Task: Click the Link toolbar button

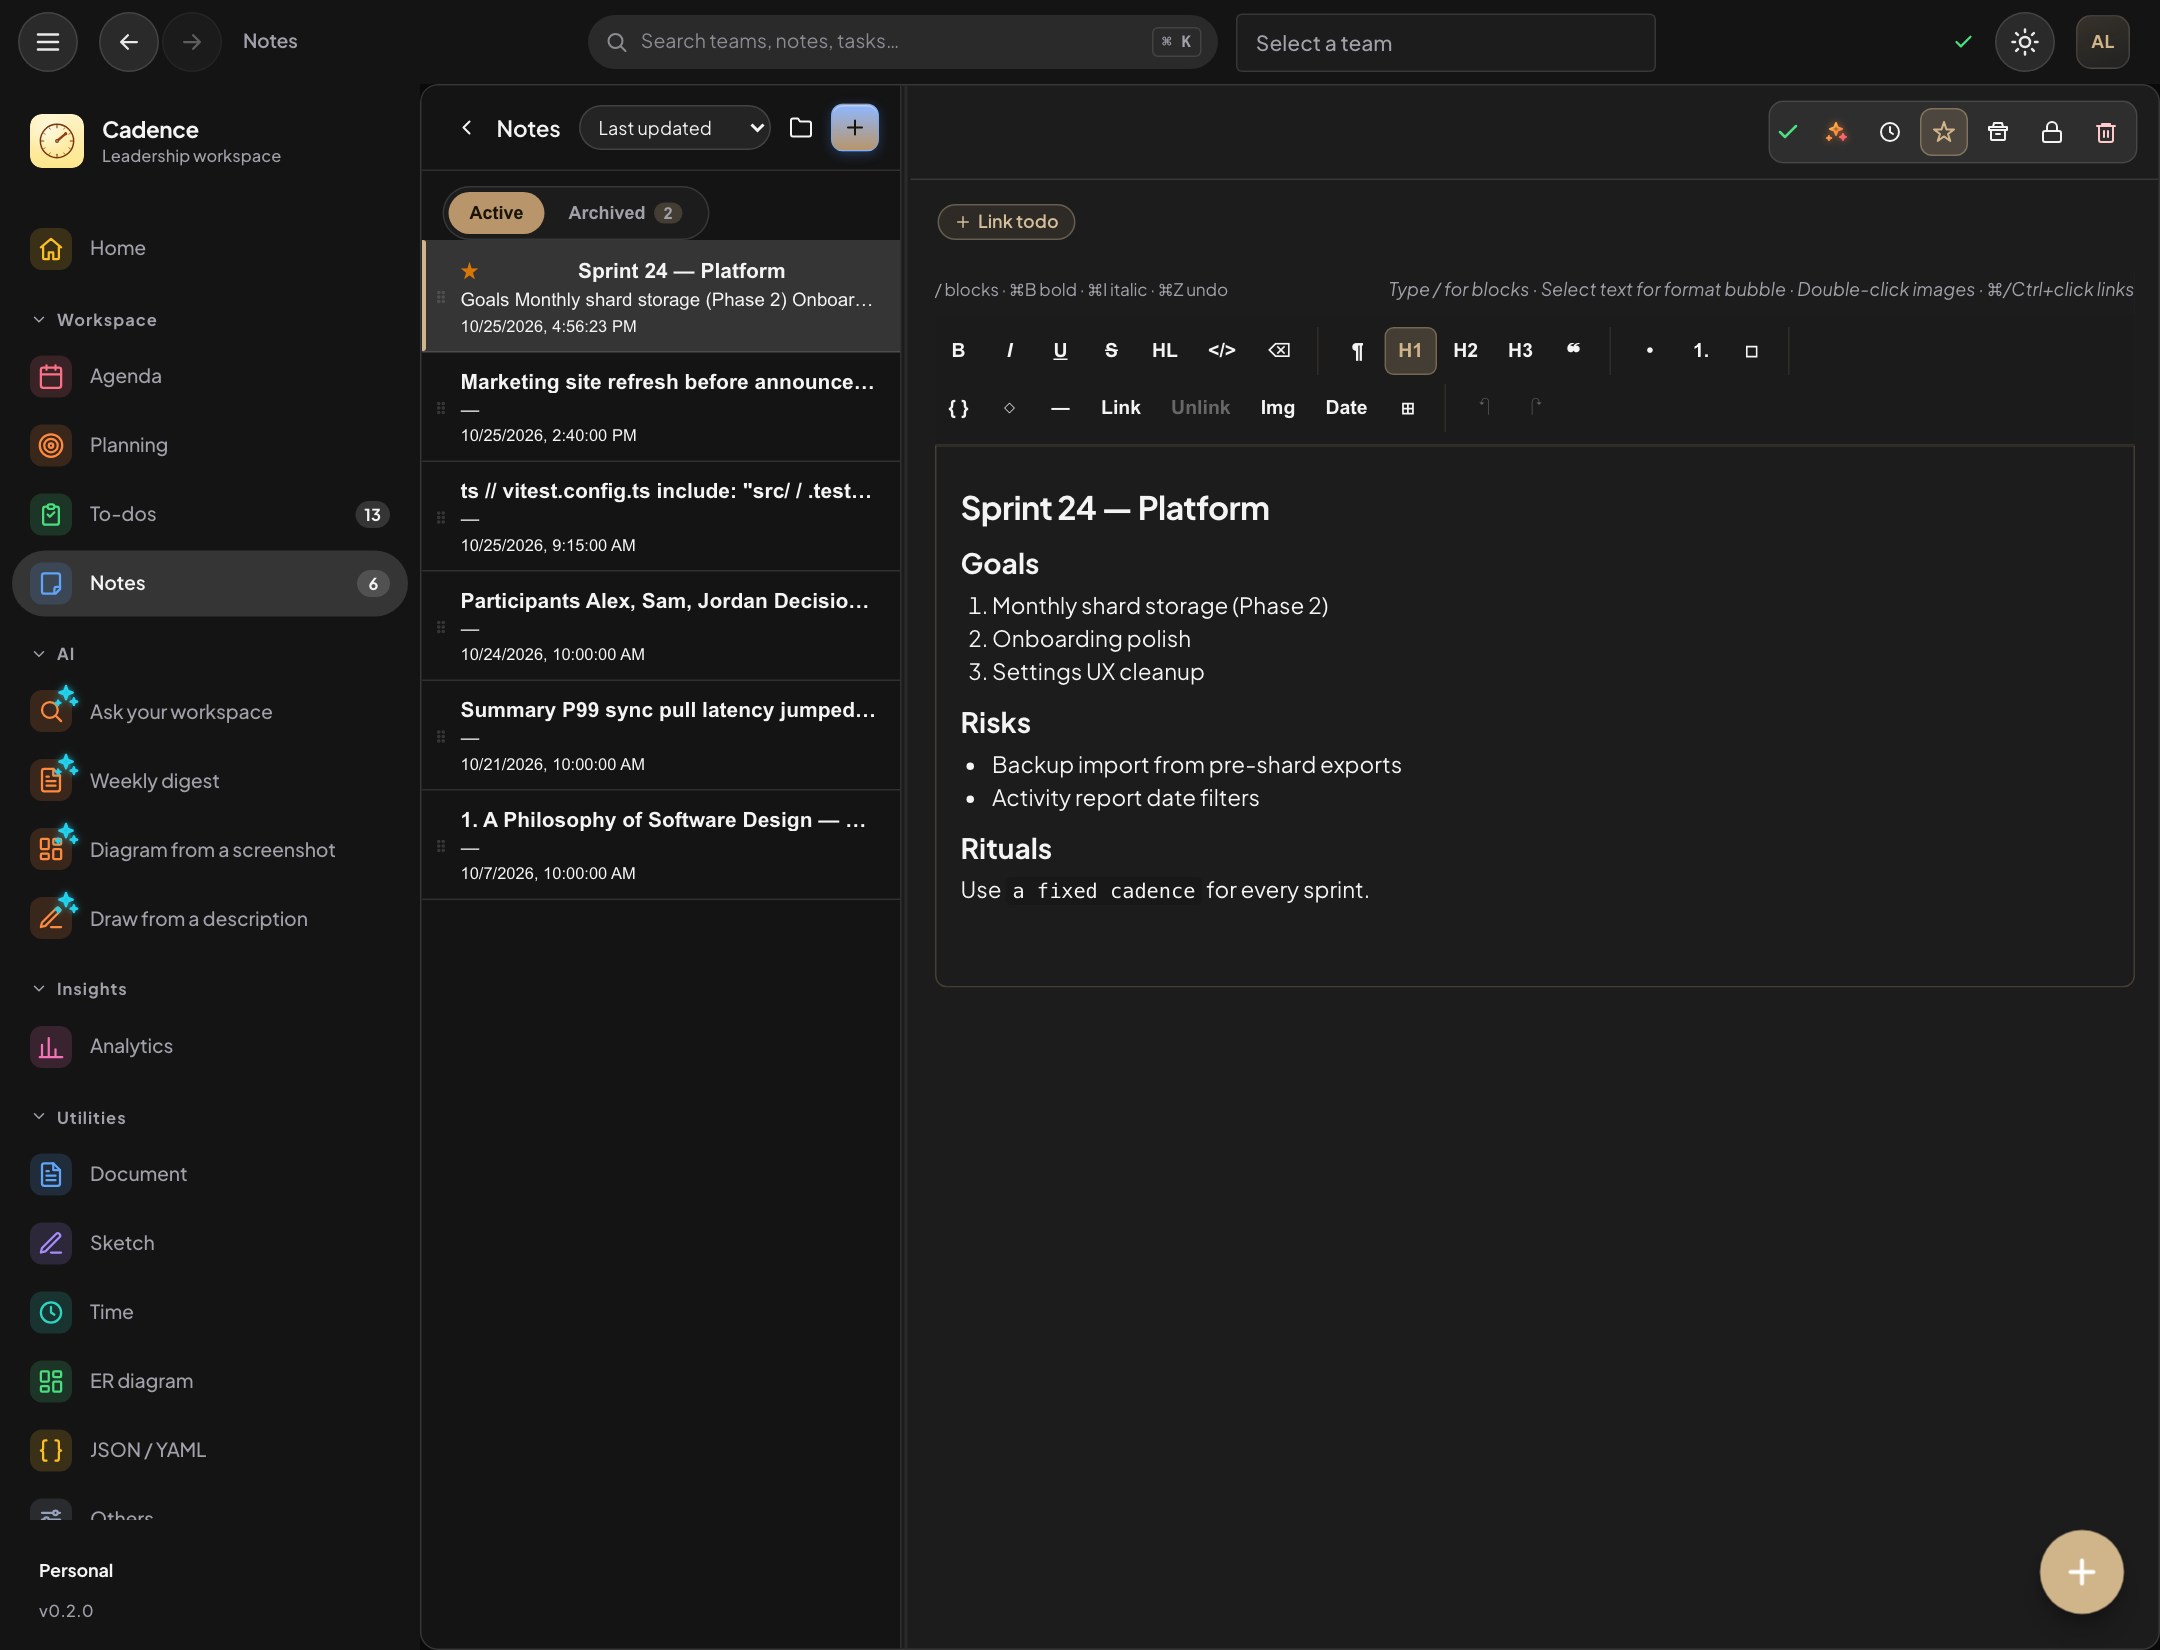Action: click(x=1120, y=408)
